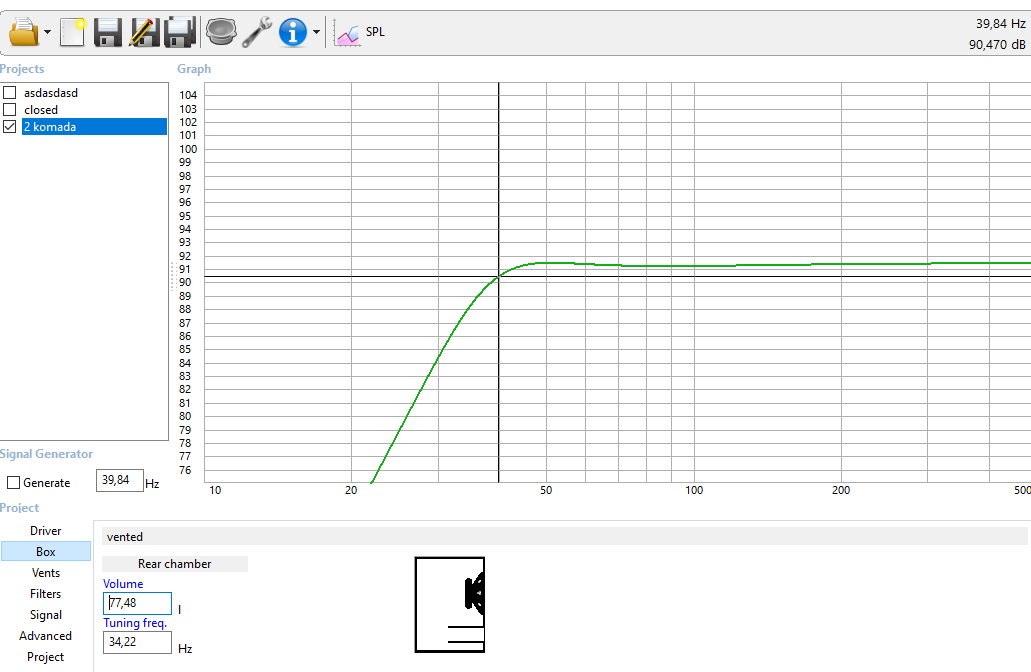Enable the asdasdasd project checkbox
This screenshot has height=672, width=1031.
tap(10, 92)
